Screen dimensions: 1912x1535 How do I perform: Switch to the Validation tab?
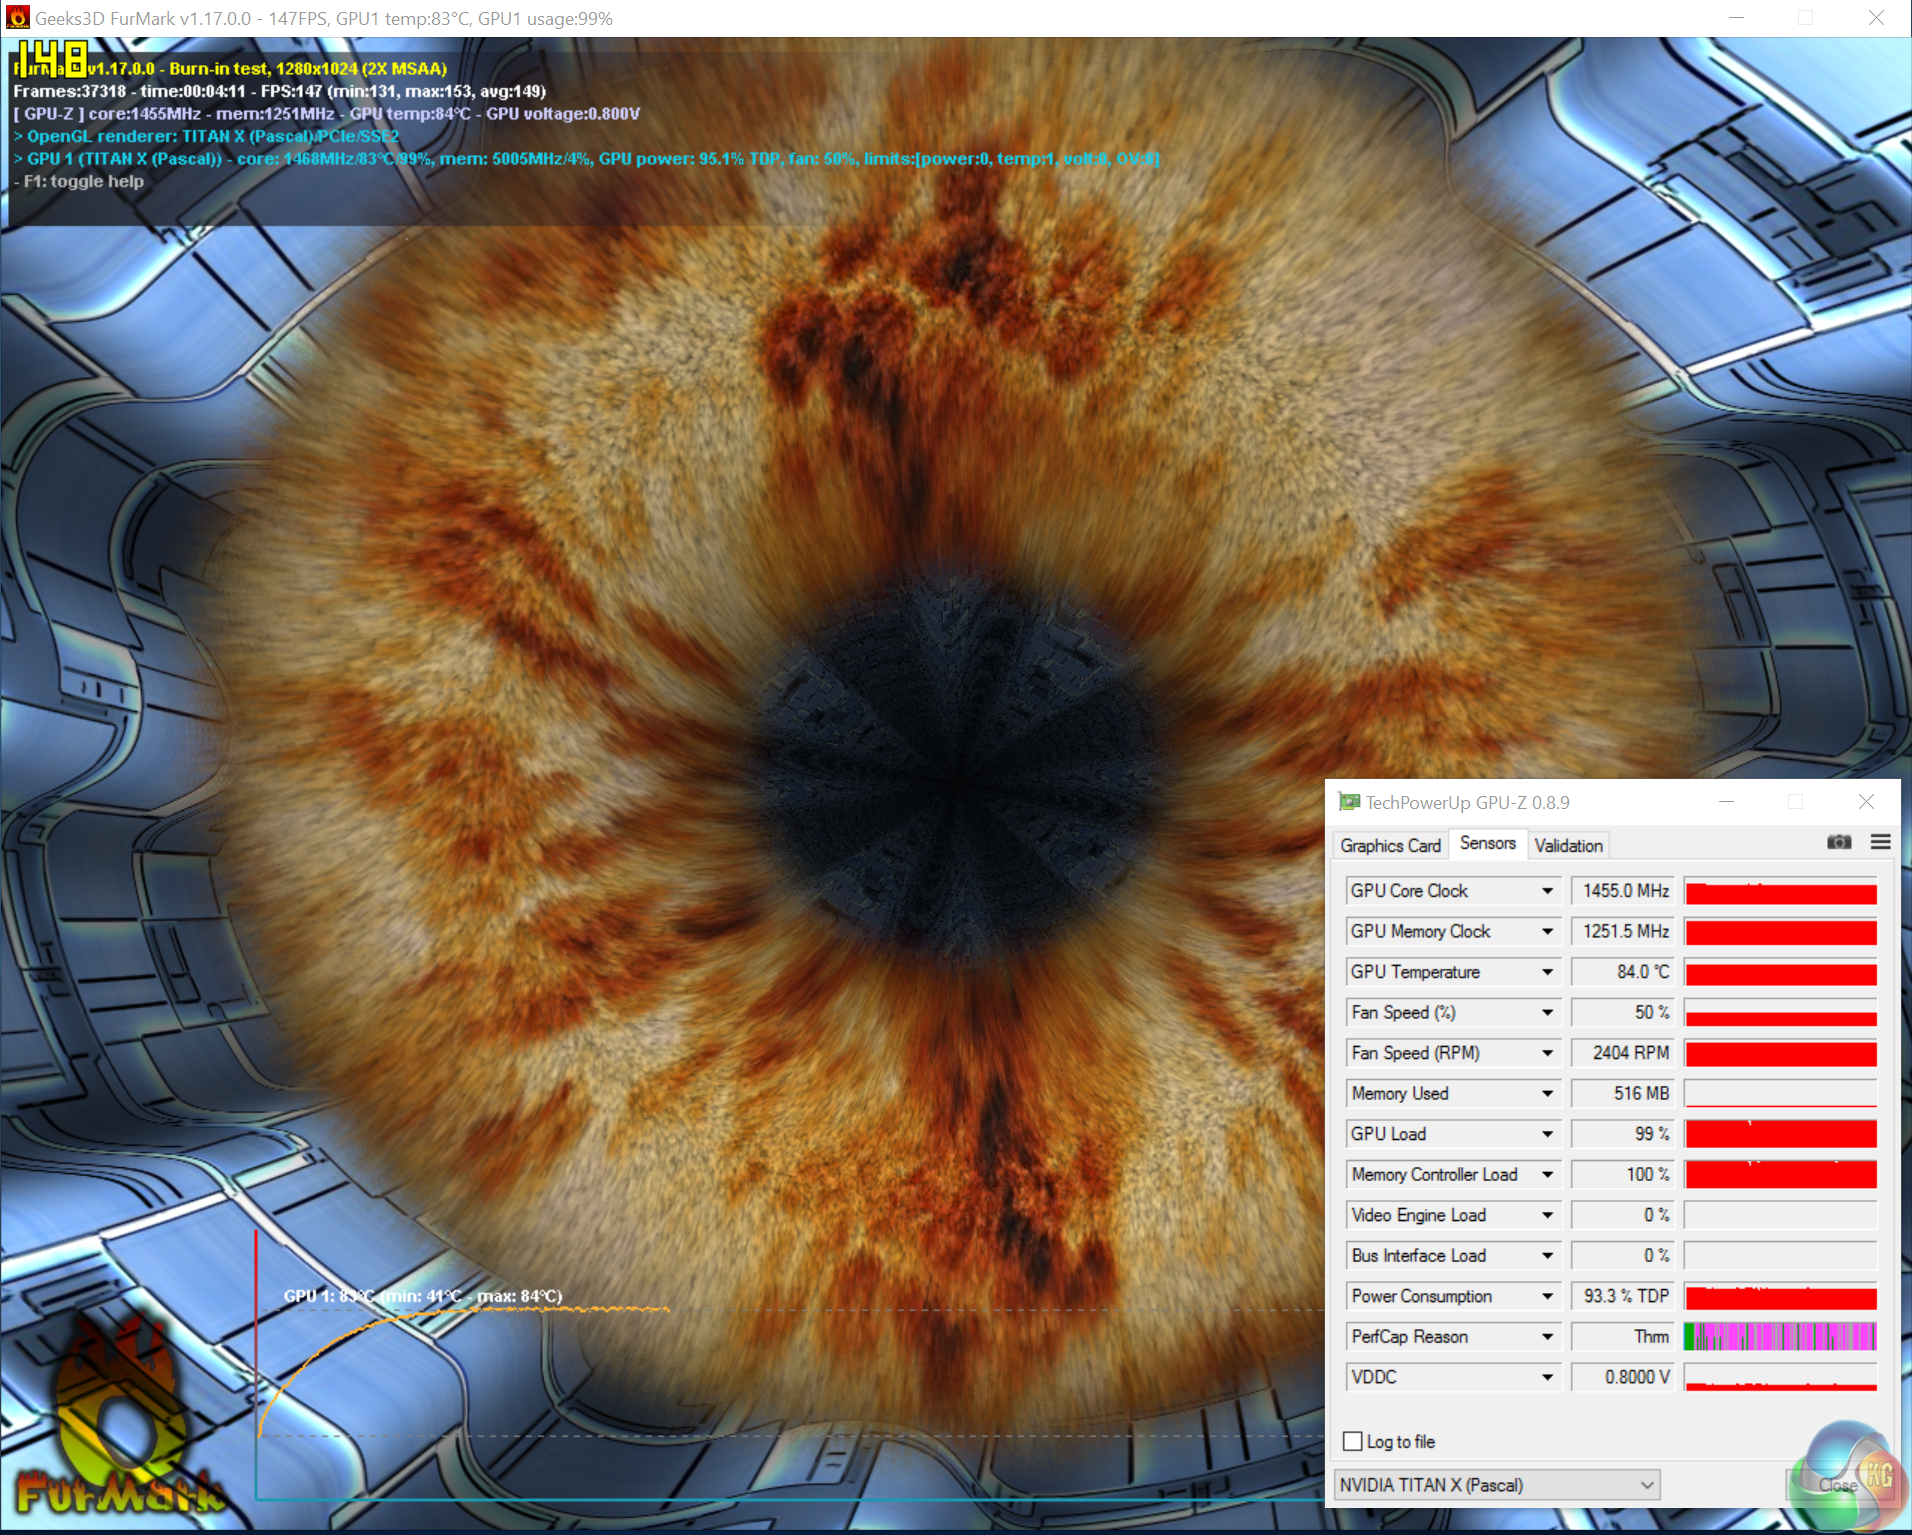pyautogui.click(x=1568, y=846)
